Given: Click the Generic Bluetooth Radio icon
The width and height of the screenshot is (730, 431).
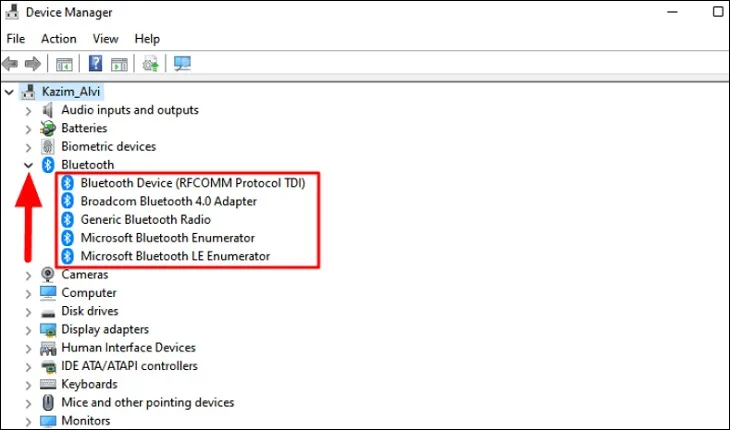Looking at the screenshot, I should tap(68, 219).
